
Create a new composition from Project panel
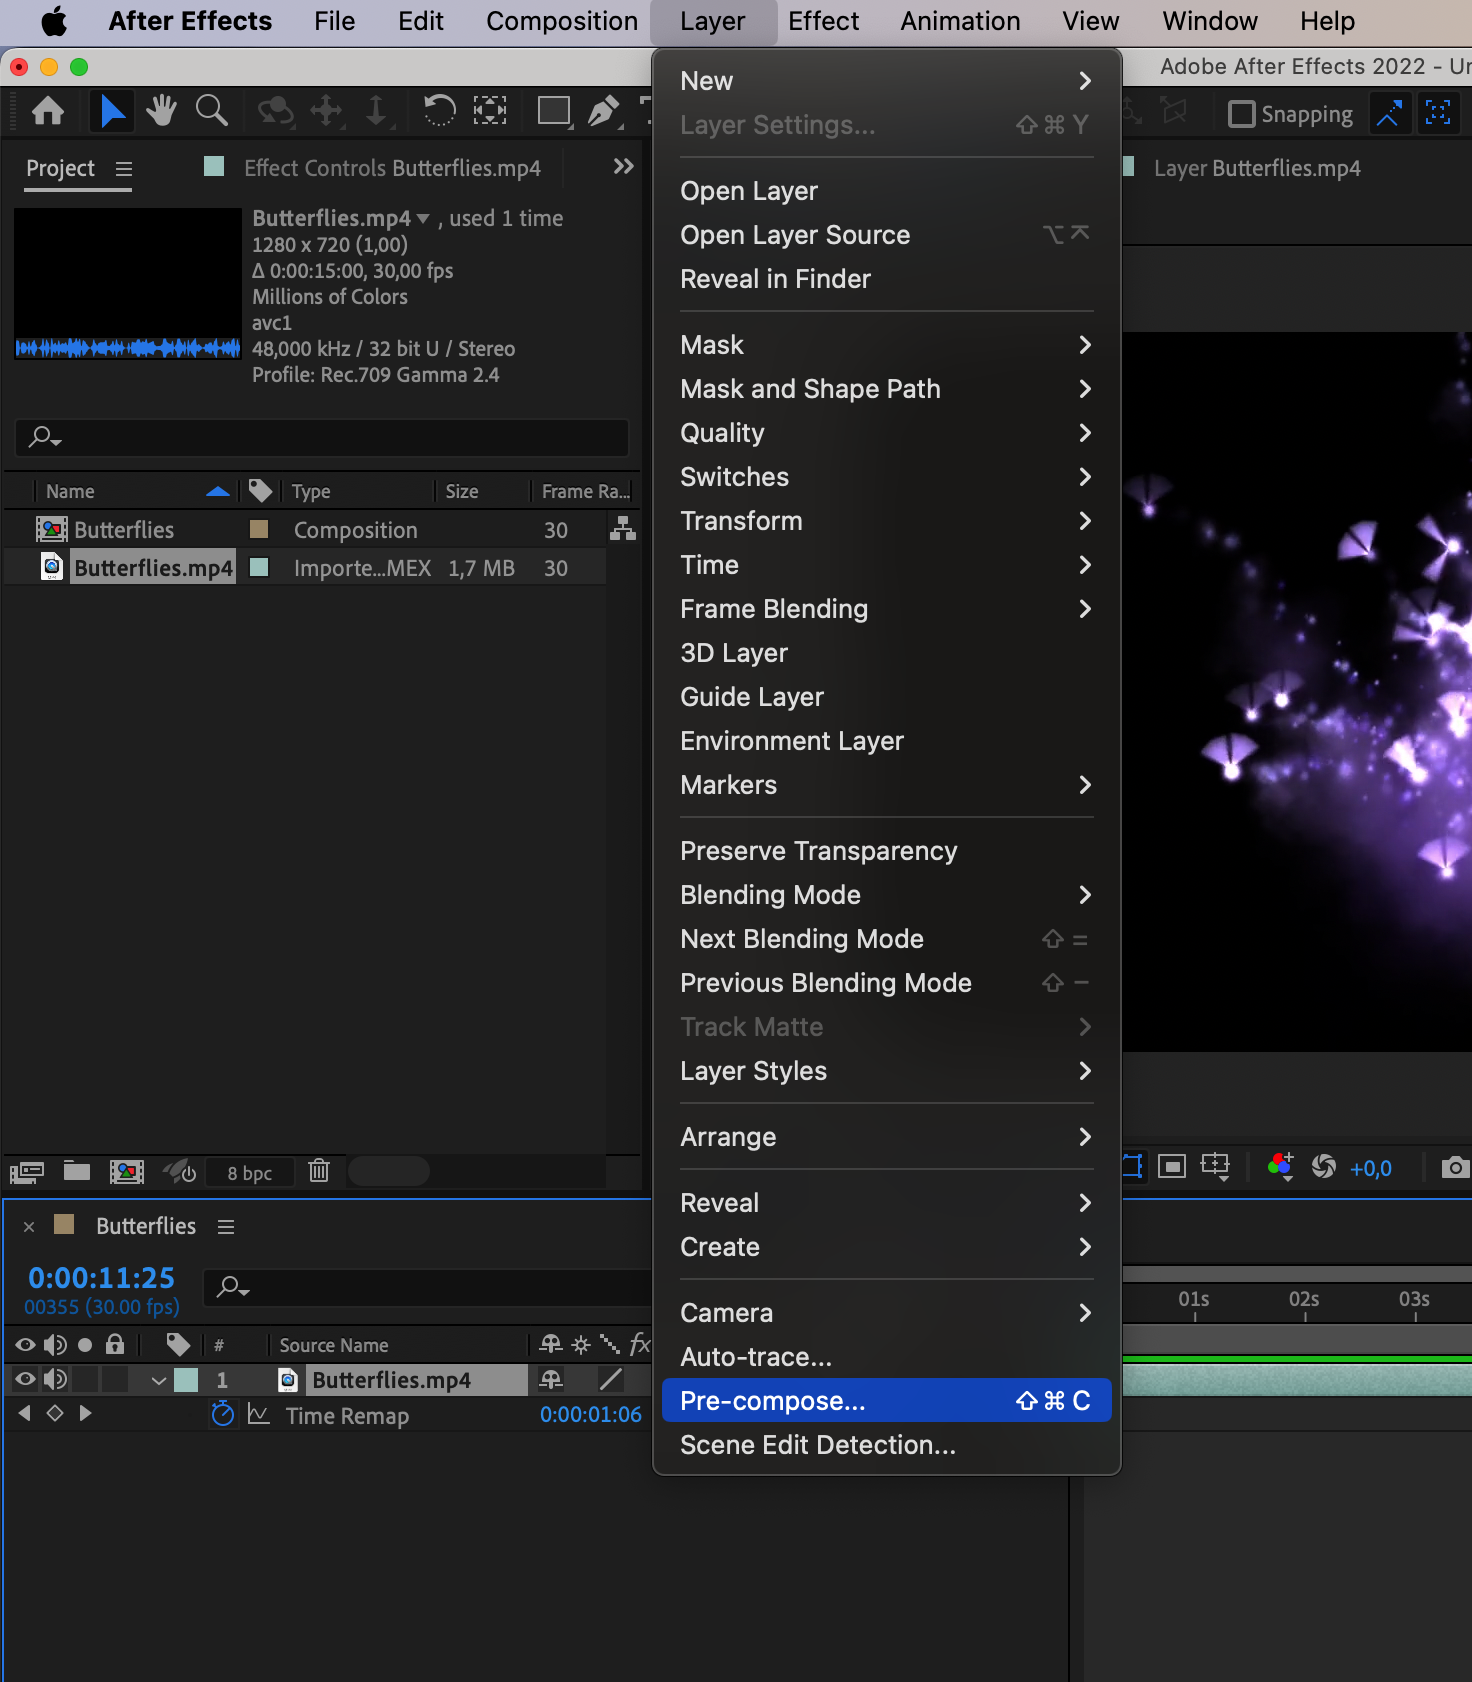pos(127,1171)
